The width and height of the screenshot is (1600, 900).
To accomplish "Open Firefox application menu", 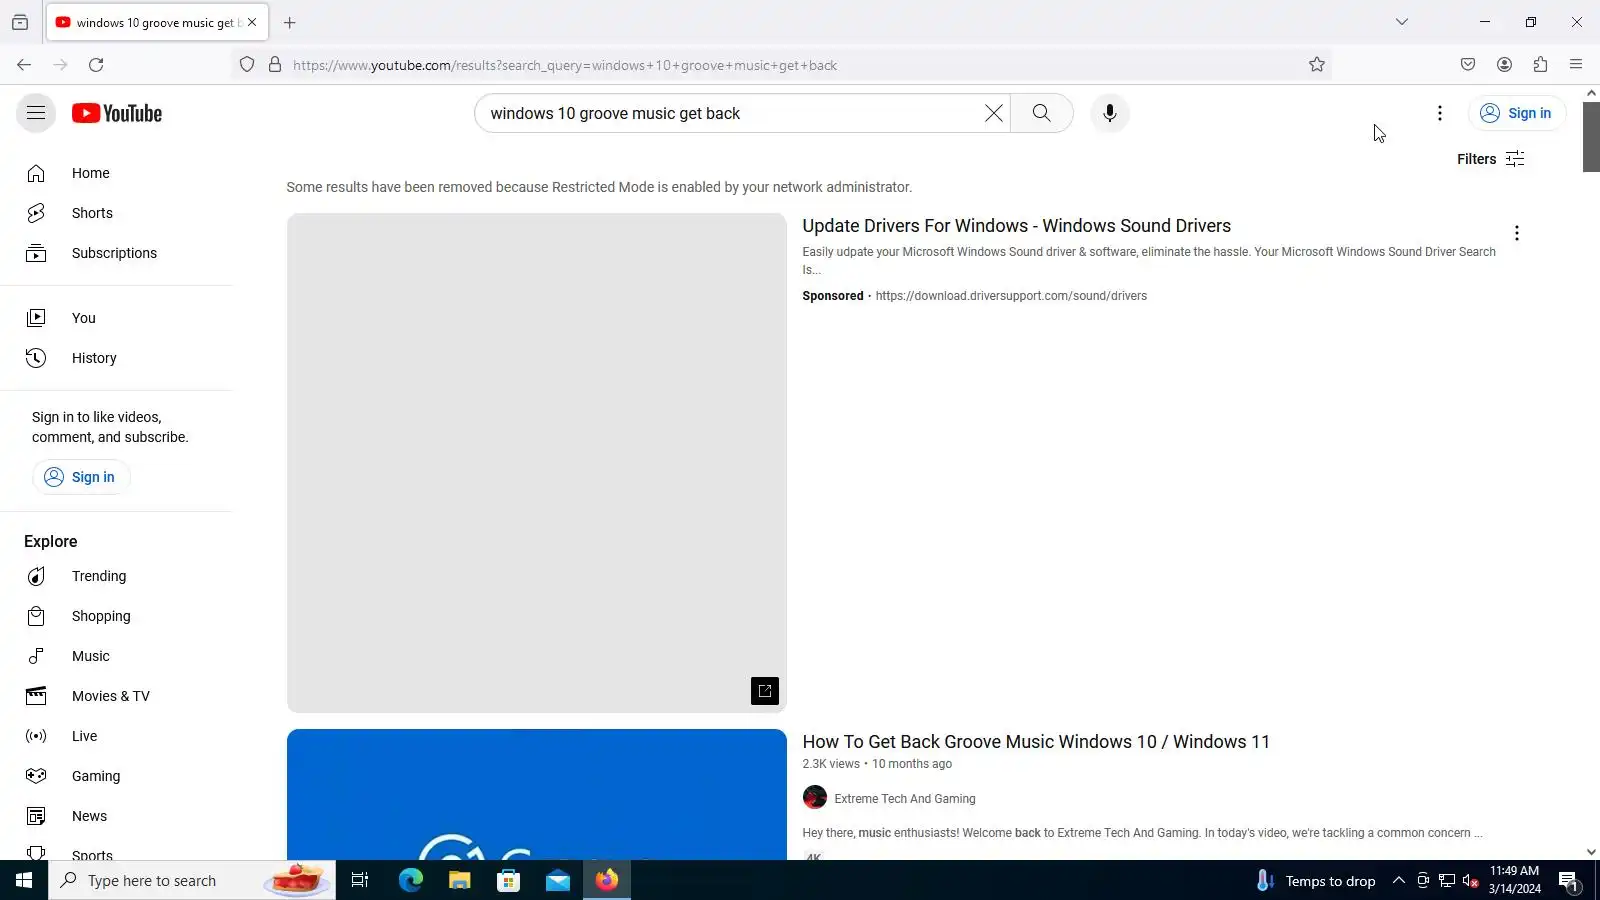I will pos(1576,65).
